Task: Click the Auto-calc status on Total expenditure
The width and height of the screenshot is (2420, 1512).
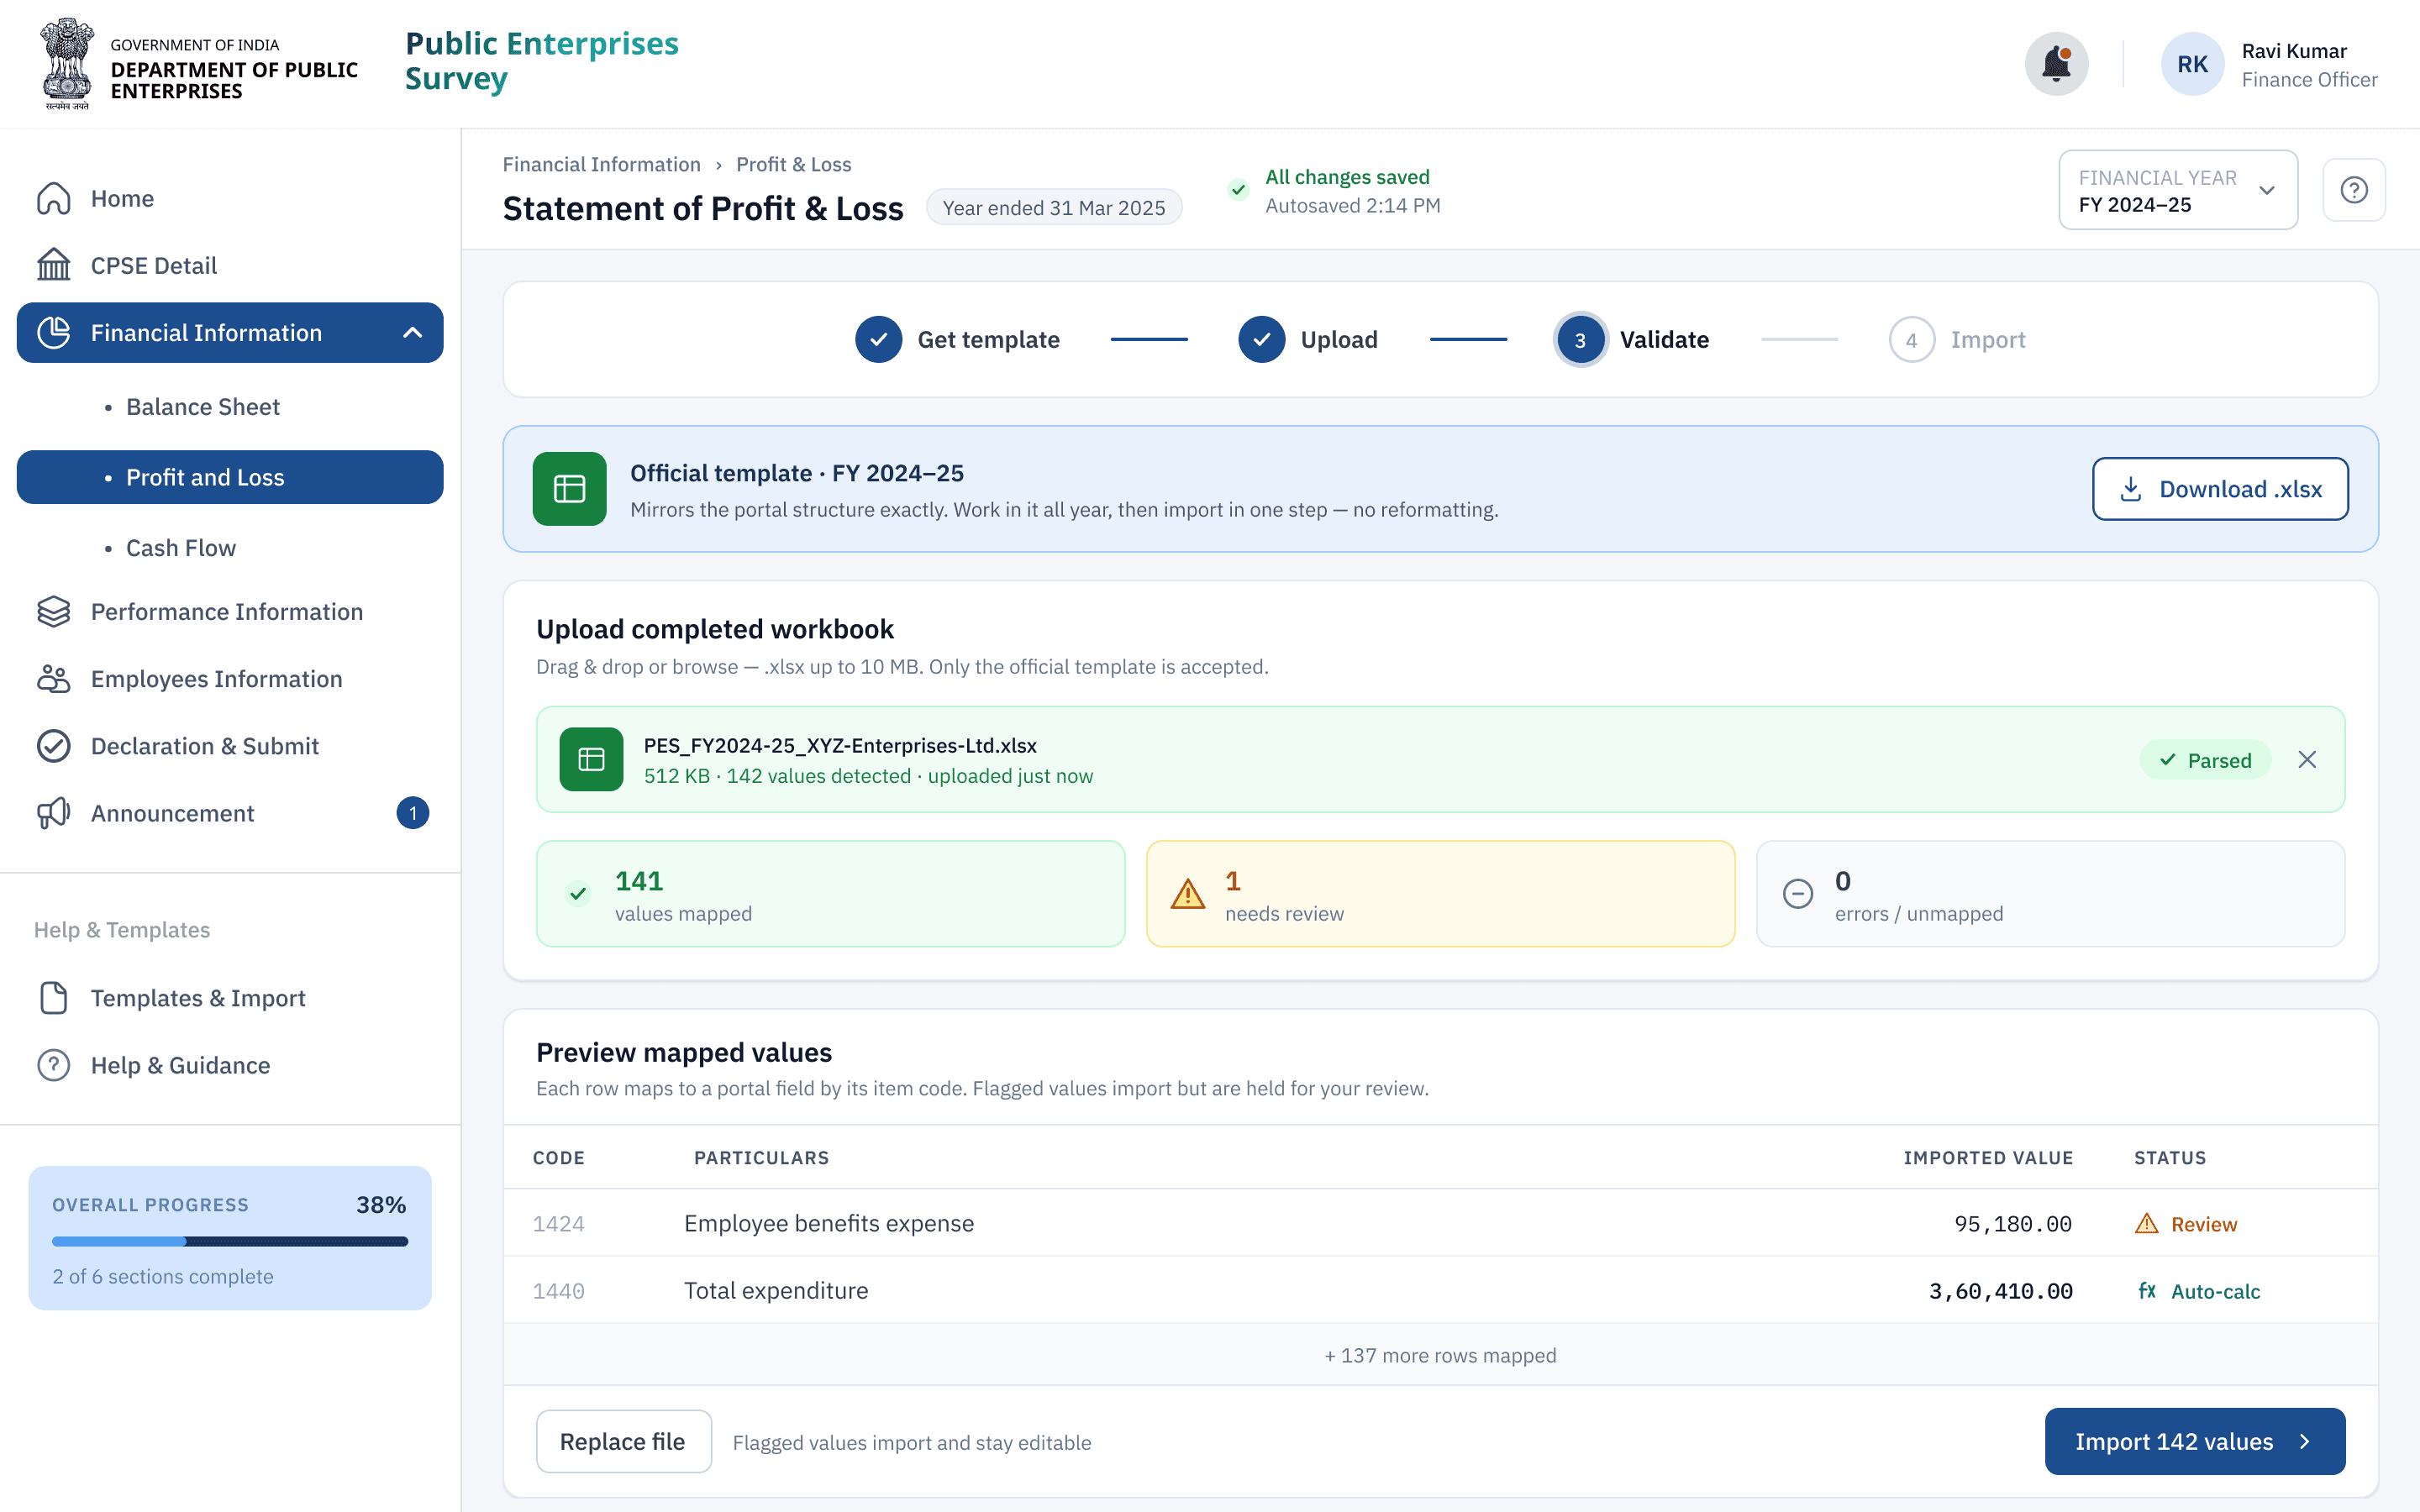Action: 2199,1291
